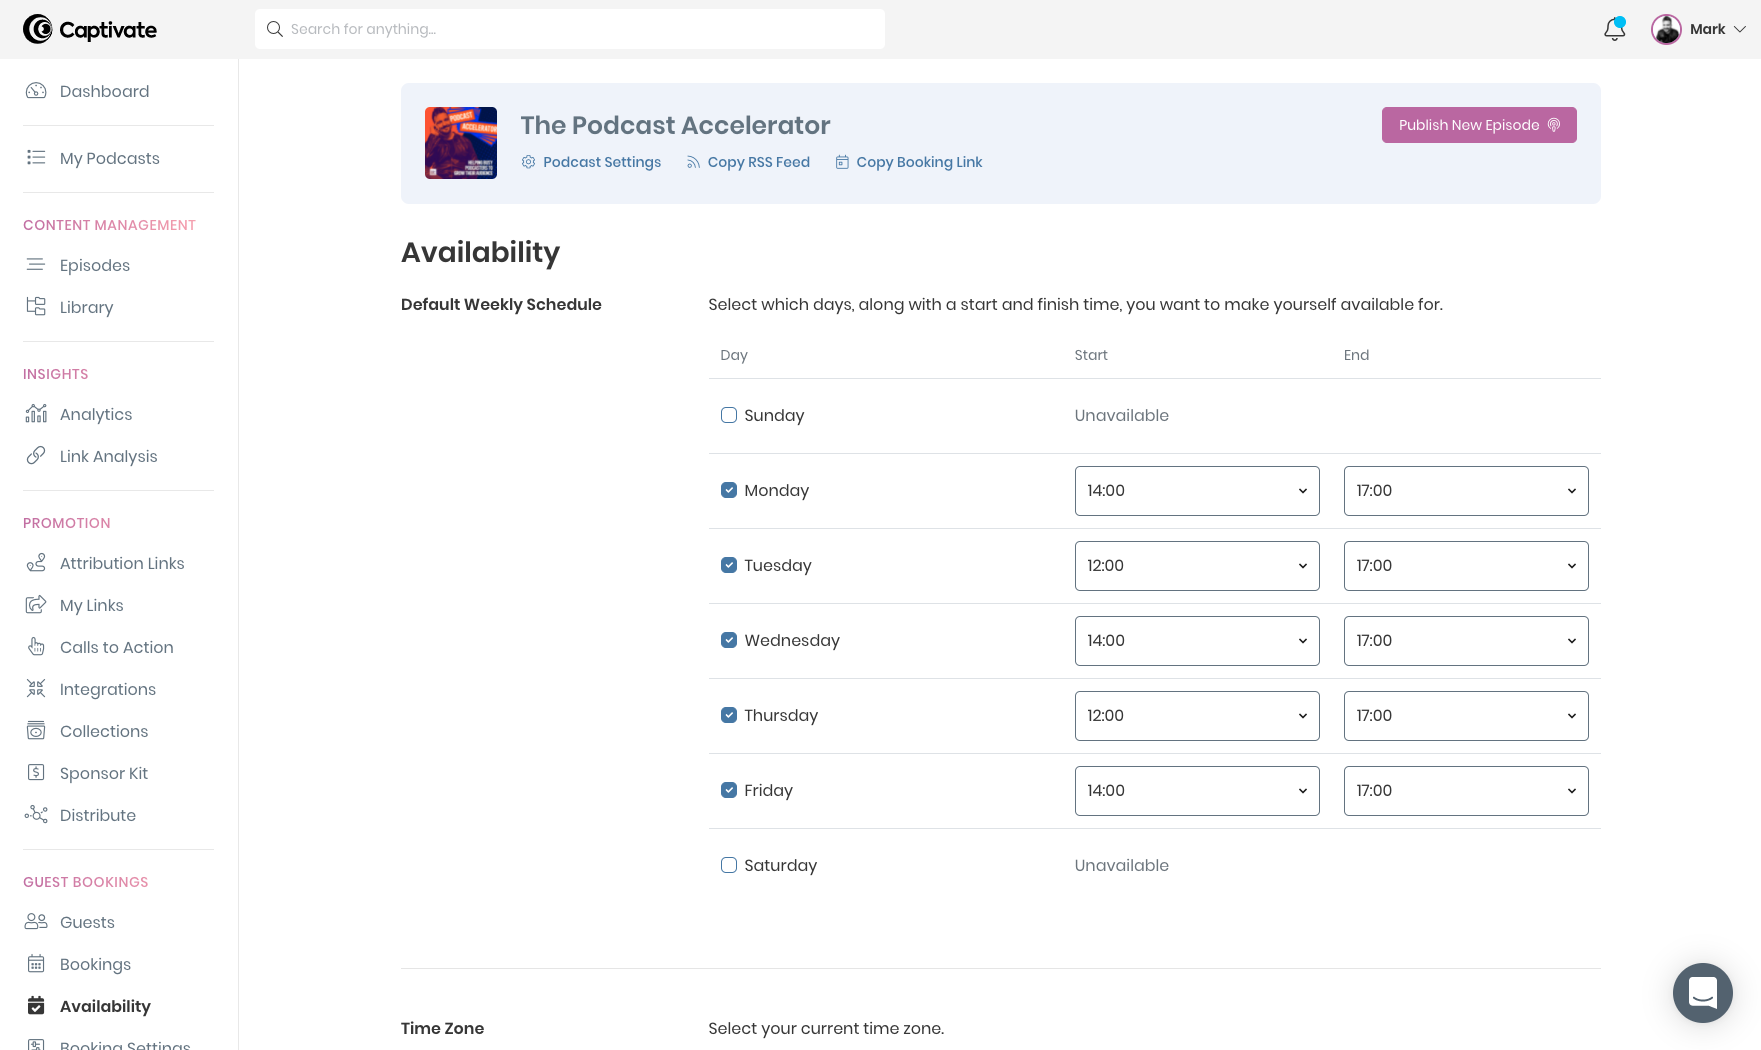The width and height of the screenshot is (1761, 1050).
Task: Click the RSS feed icon next to Copy RSS Feed
Action: 692,161
